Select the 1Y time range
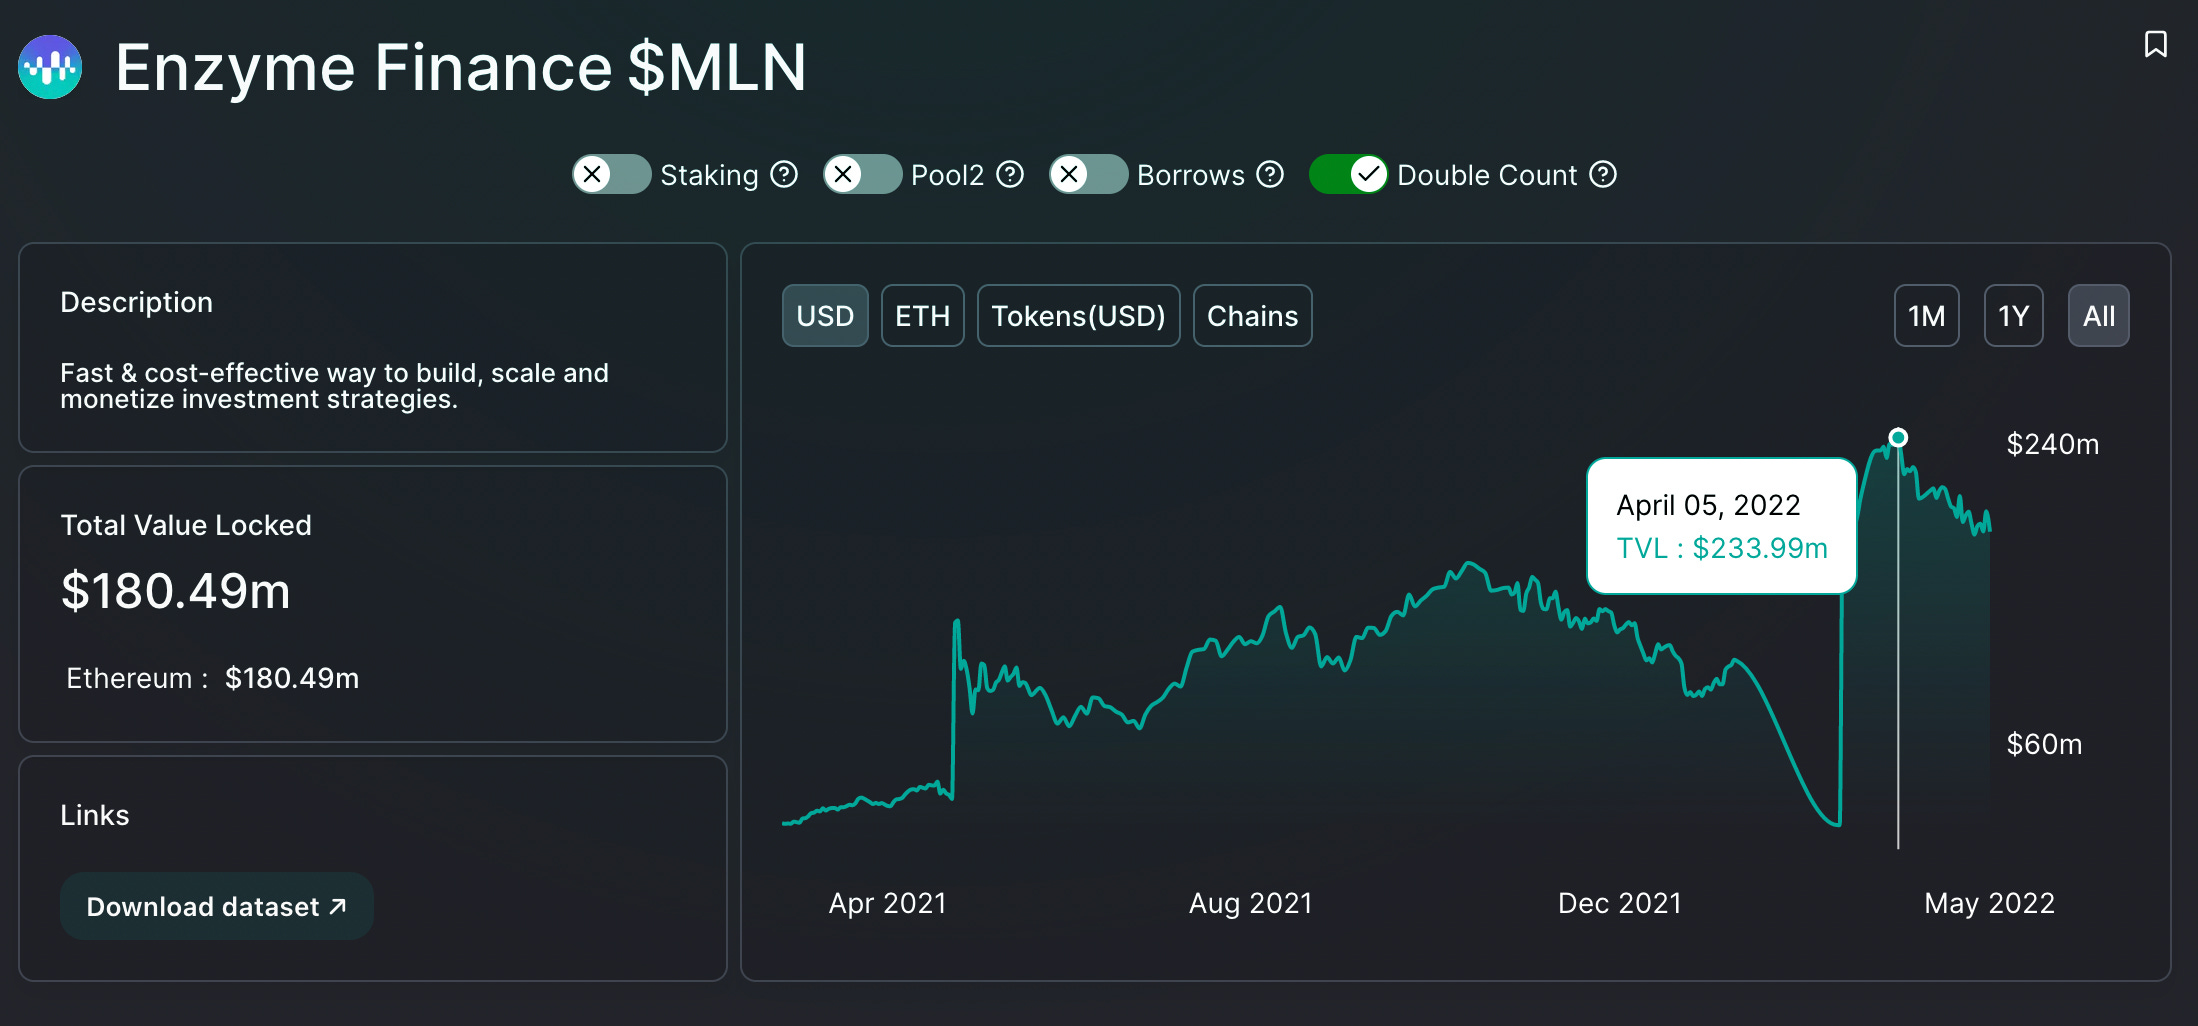Image resolution: width=2198 pixels, height=1026 pixels. click(x=2013, y=315)
